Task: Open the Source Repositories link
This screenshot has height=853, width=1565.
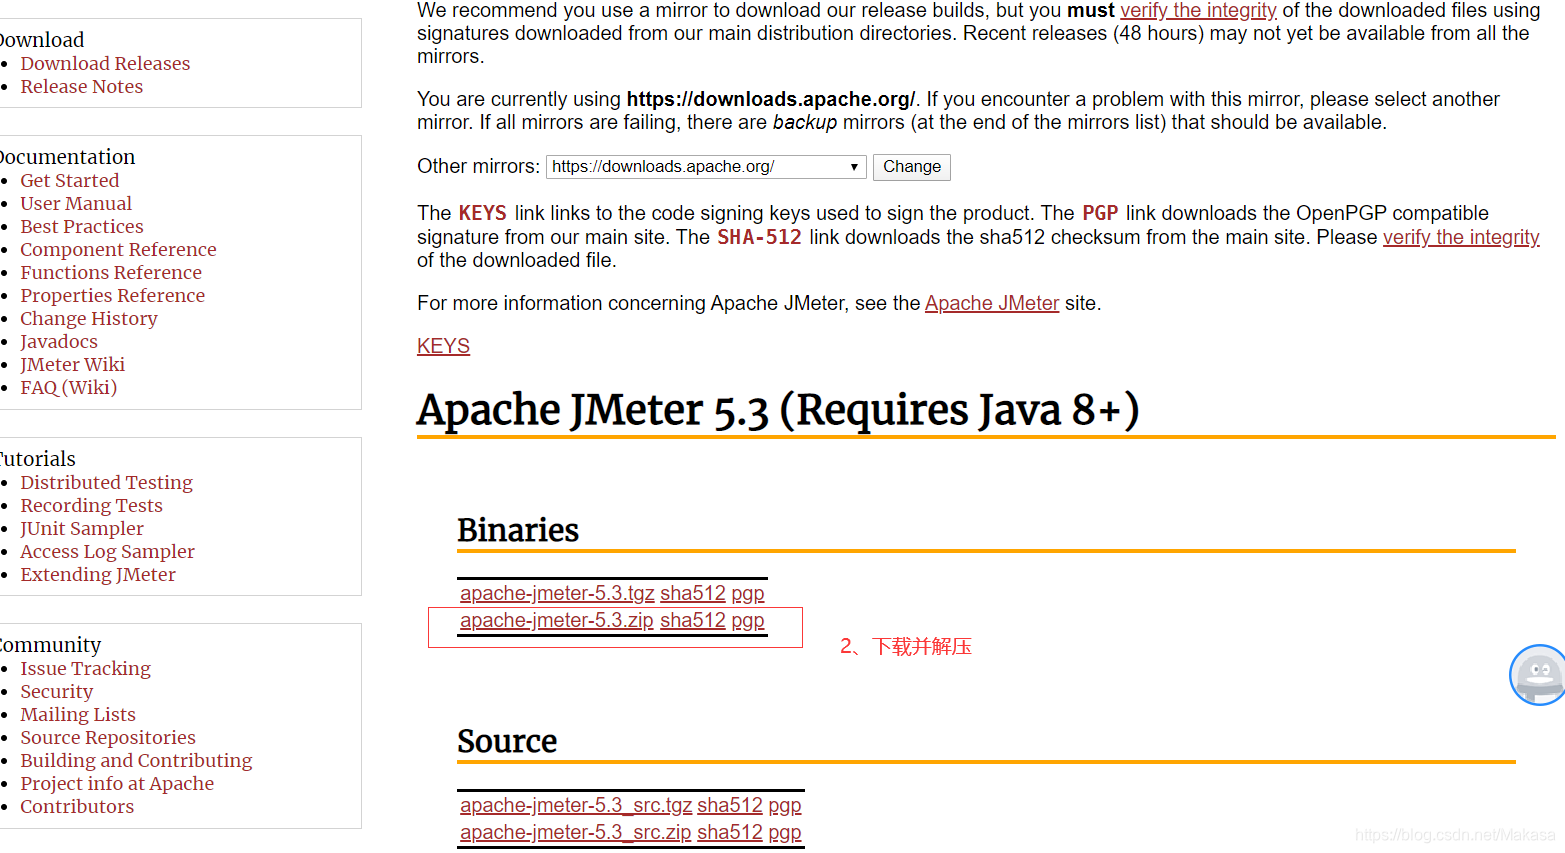Action: coord(108,737)
